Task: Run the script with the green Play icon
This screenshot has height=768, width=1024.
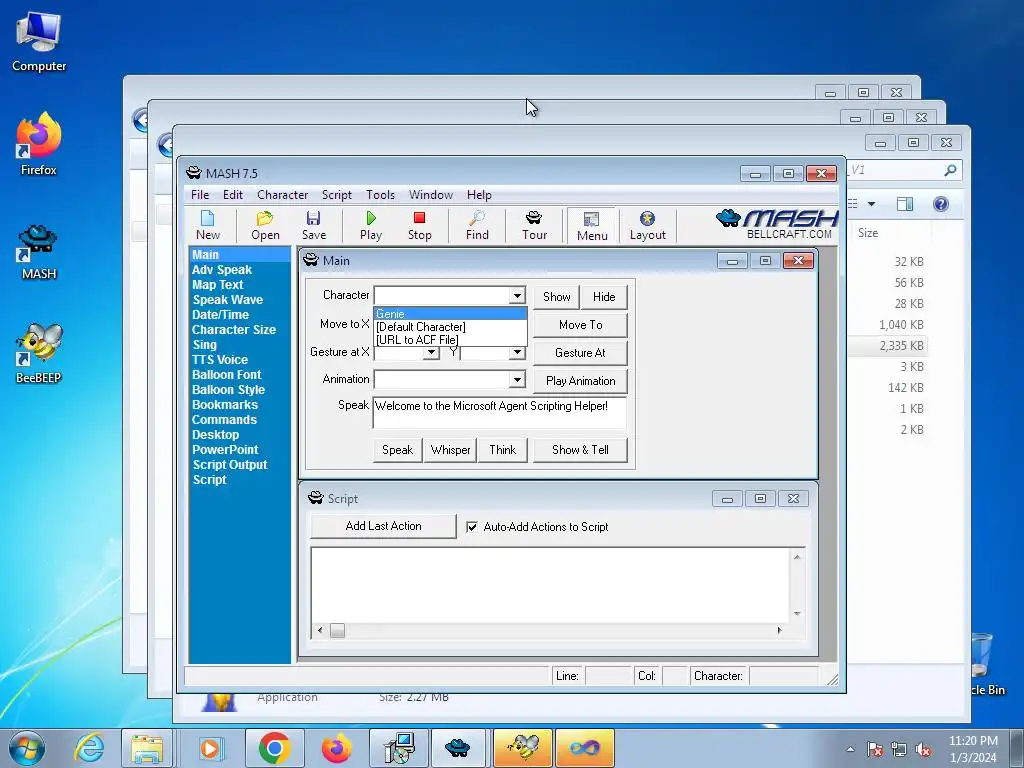Action: coord(371,226)
